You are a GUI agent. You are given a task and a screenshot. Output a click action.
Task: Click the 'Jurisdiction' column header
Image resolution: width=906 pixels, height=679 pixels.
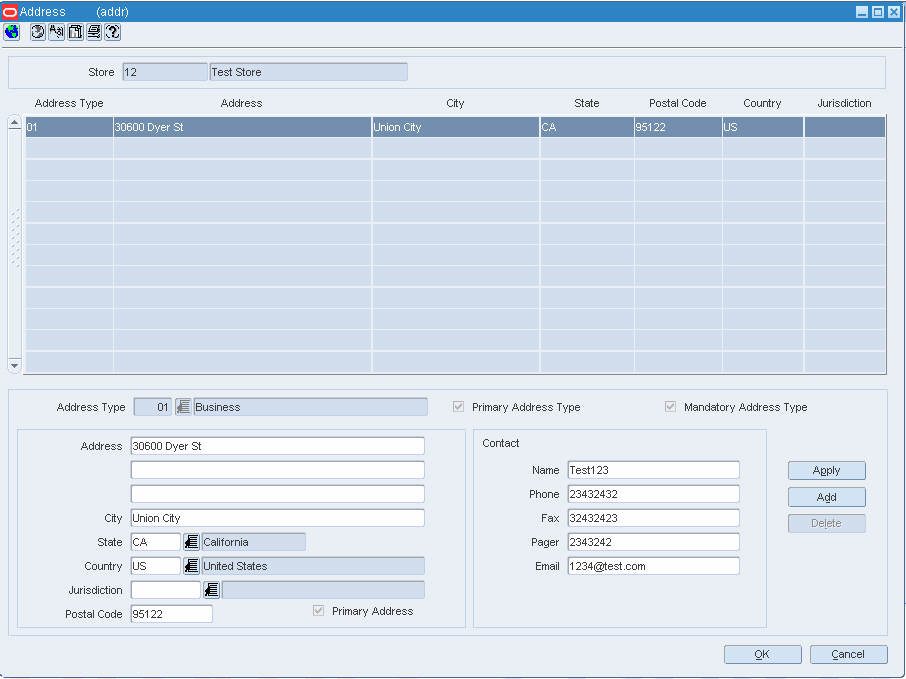coord(844,103)
